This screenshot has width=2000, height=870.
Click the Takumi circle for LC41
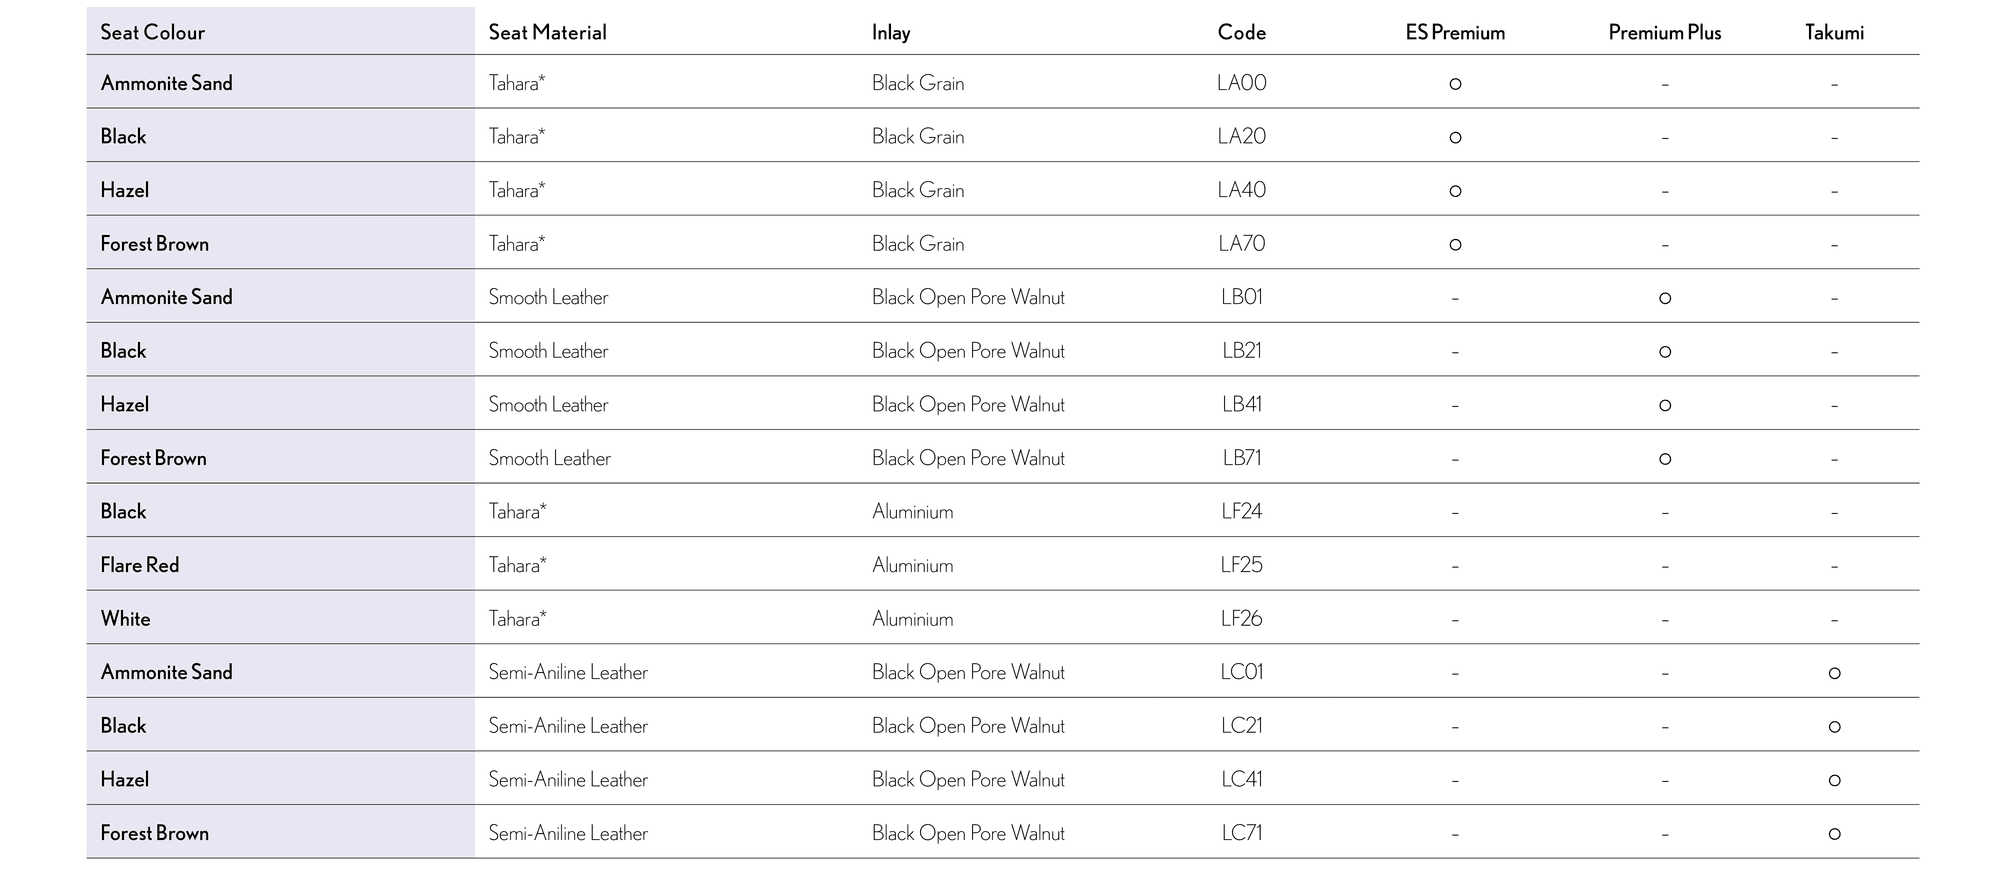[1834, 780]
